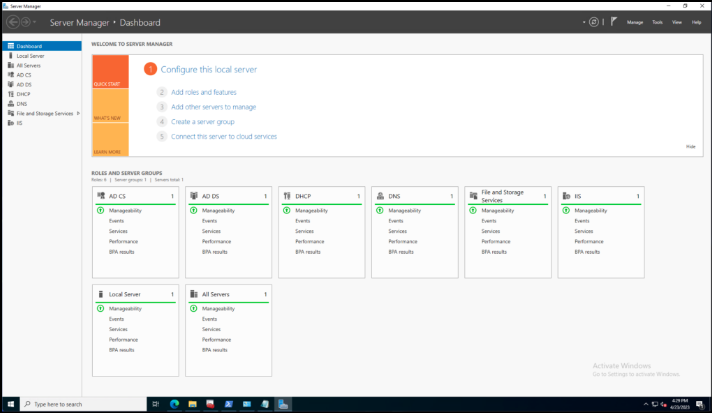
Task: Click the All Servers tile icon
Action: point(194,294)
